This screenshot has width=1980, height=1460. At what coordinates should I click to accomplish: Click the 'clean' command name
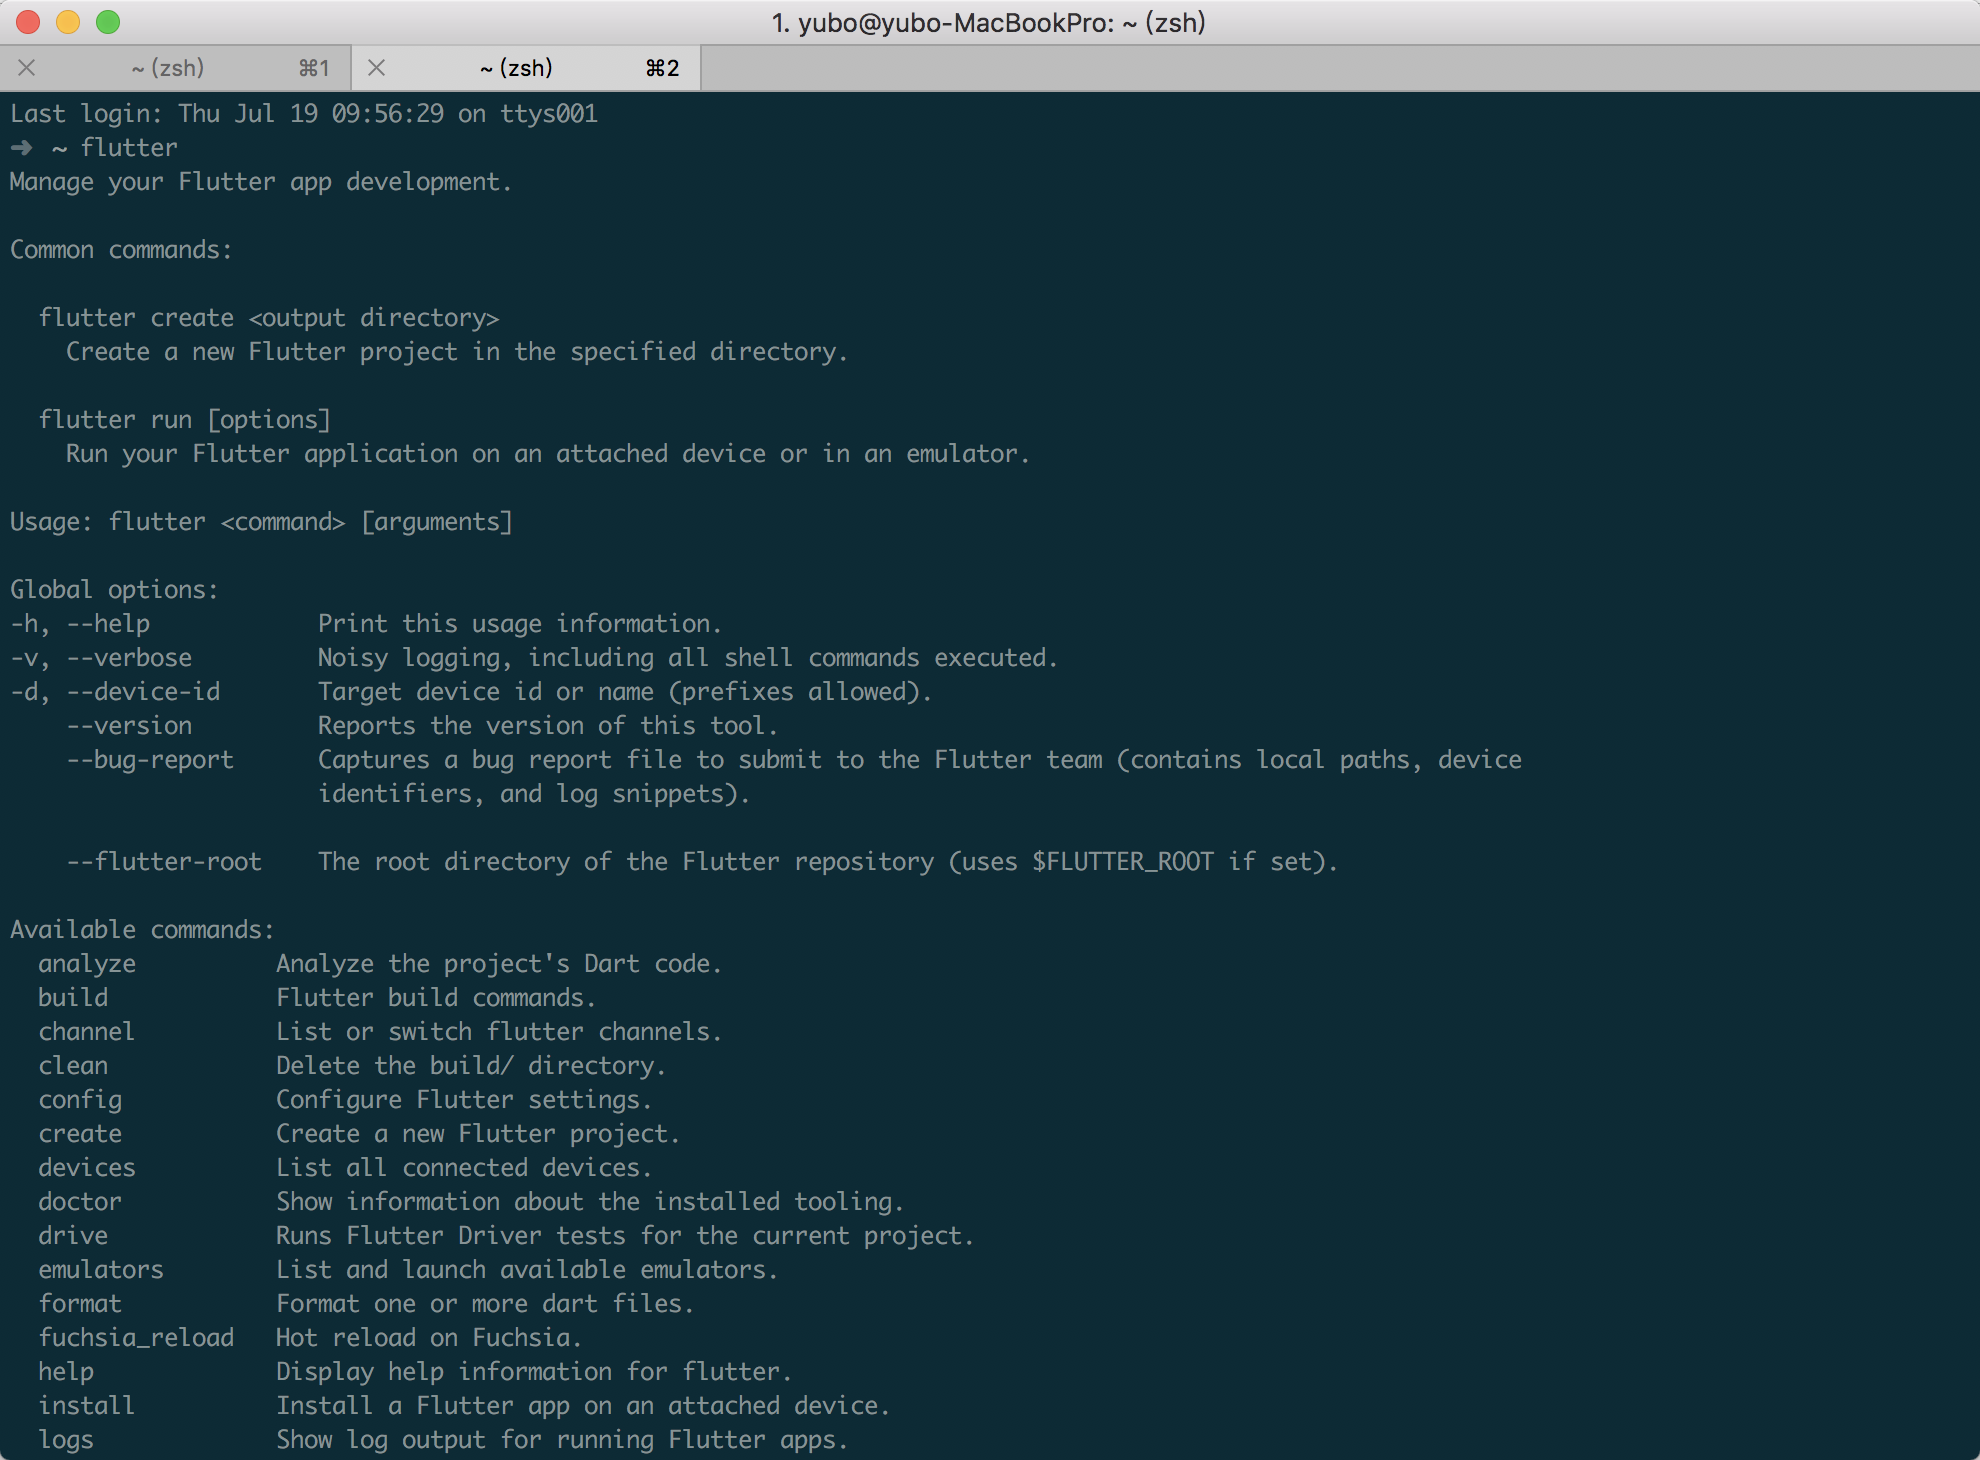pyautogui.click(x=73, y=1066)
